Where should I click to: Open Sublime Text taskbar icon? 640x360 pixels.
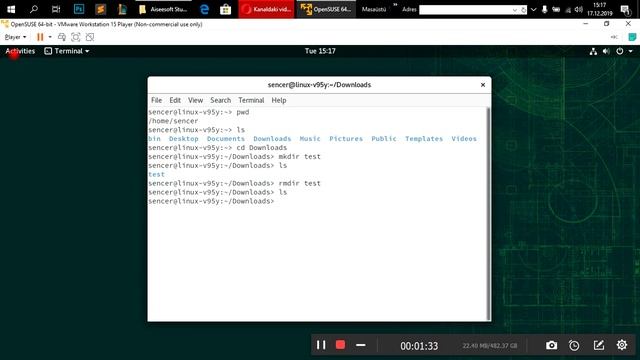tap(100, 9)
